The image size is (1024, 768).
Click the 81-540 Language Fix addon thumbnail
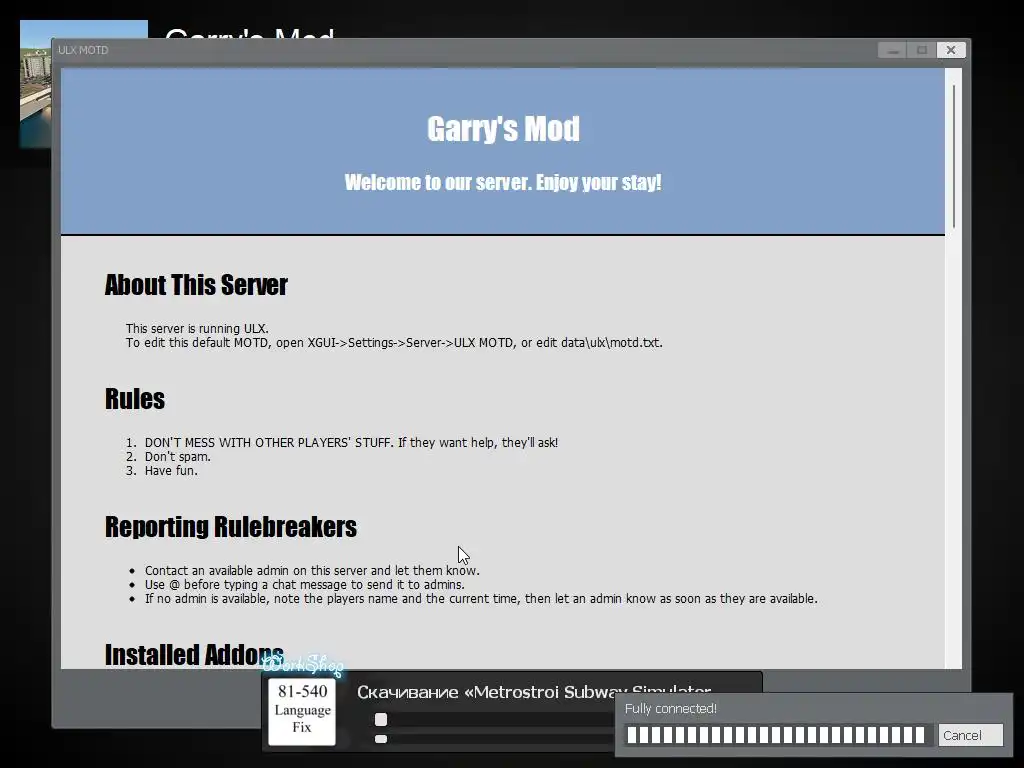(x=302, y=711)
